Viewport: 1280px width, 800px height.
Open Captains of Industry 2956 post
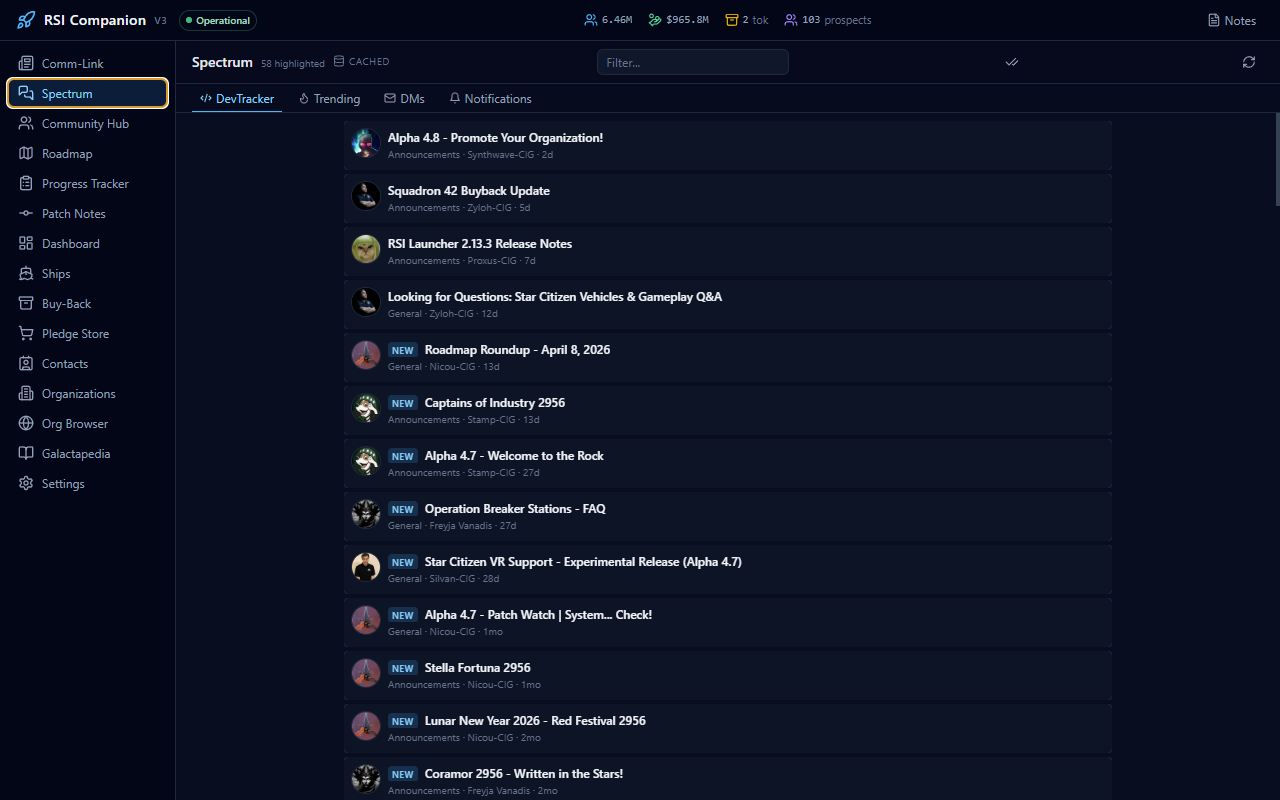tap(728, 411)
